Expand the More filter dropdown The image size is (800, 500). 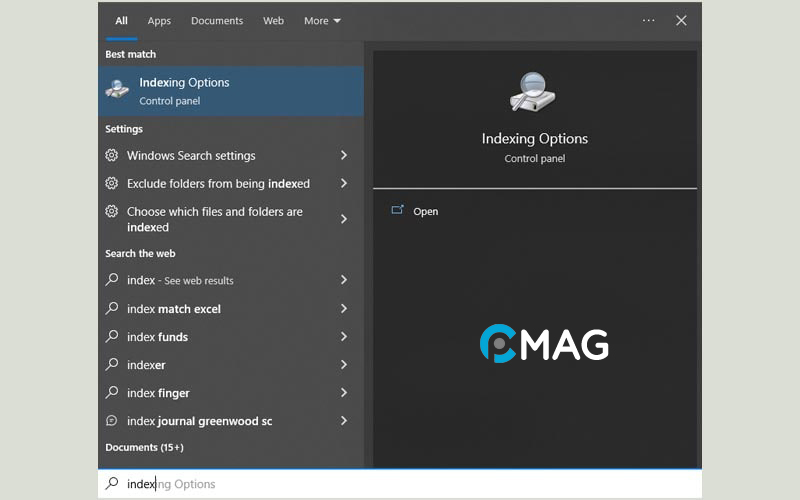pos(322,21)
